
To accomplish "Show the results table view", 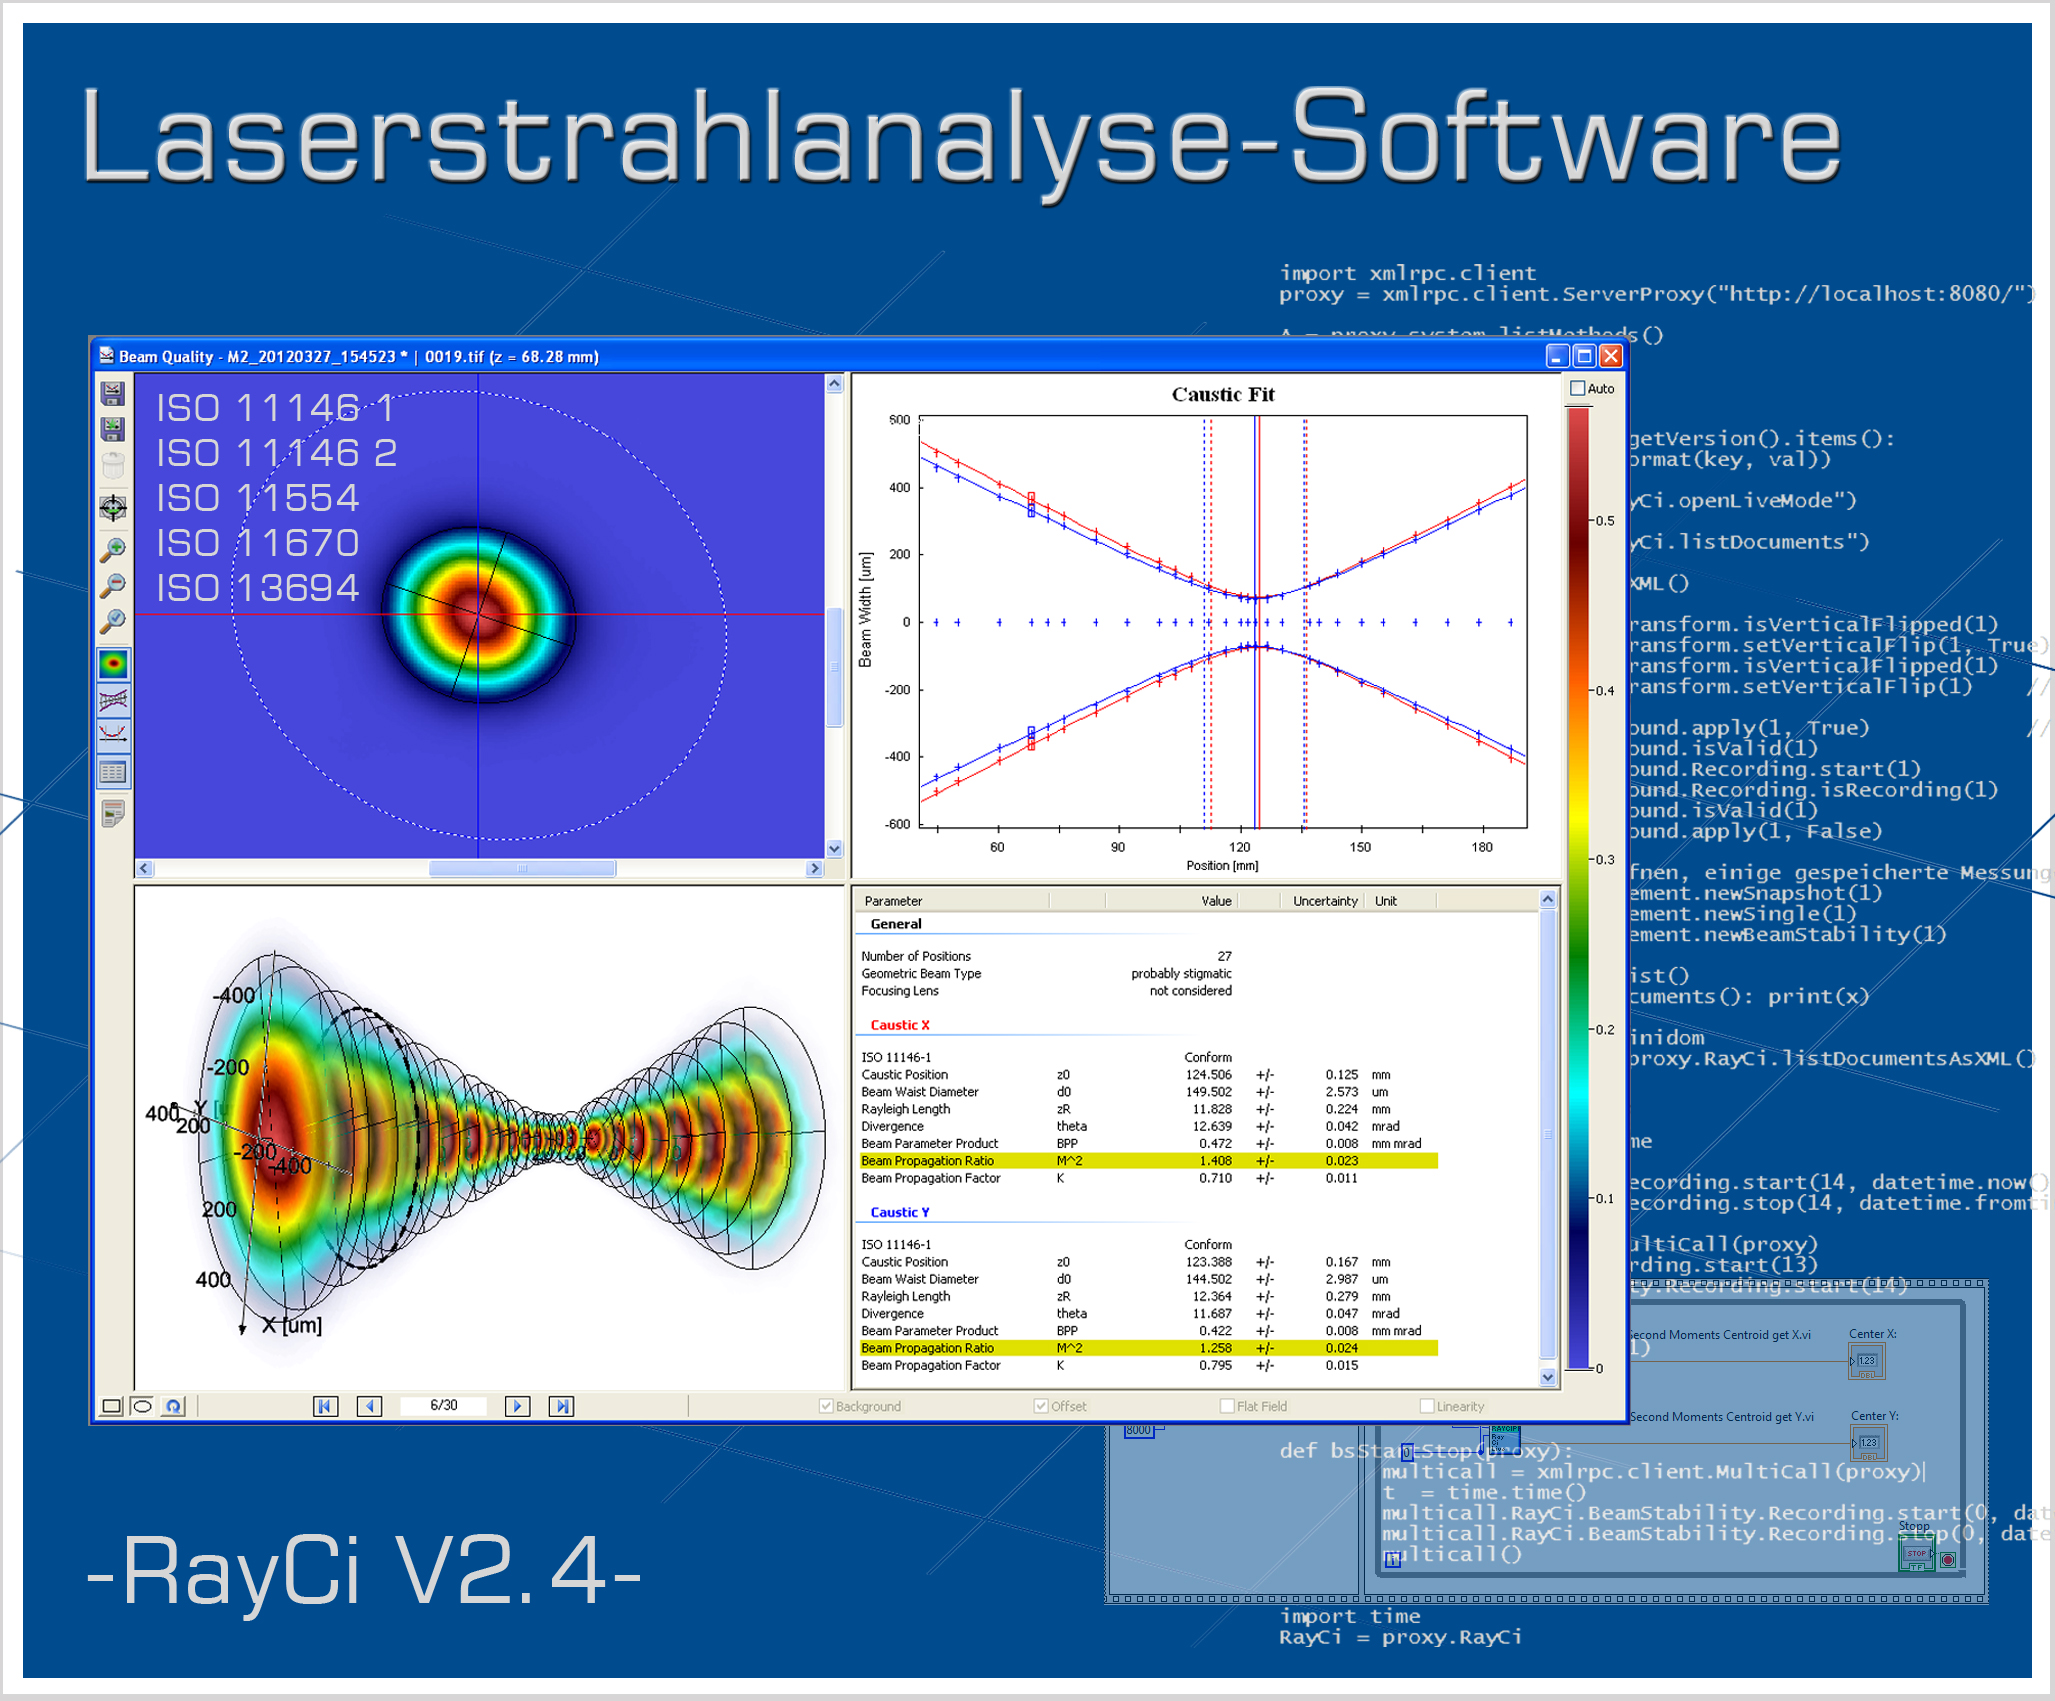I will [x=113, y=768].
